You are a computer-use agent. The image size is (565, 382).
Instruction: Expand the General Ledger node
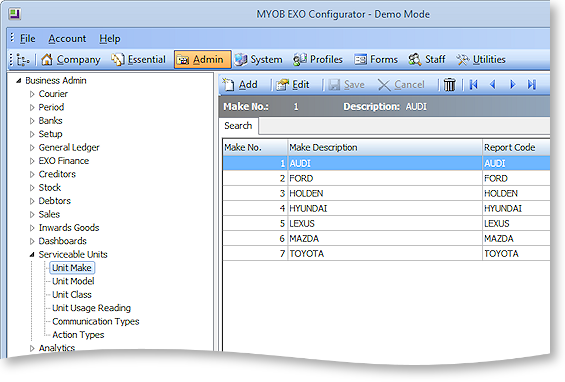32,147
